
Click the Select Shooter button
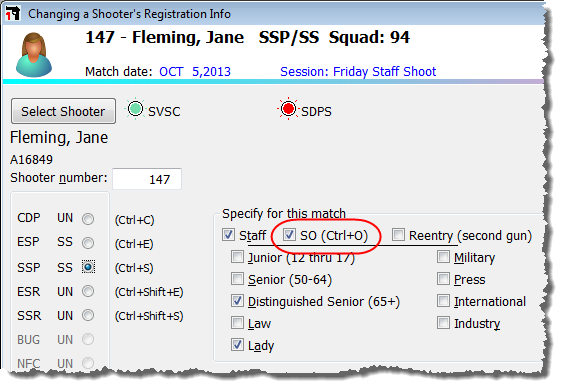coord(63,111)
